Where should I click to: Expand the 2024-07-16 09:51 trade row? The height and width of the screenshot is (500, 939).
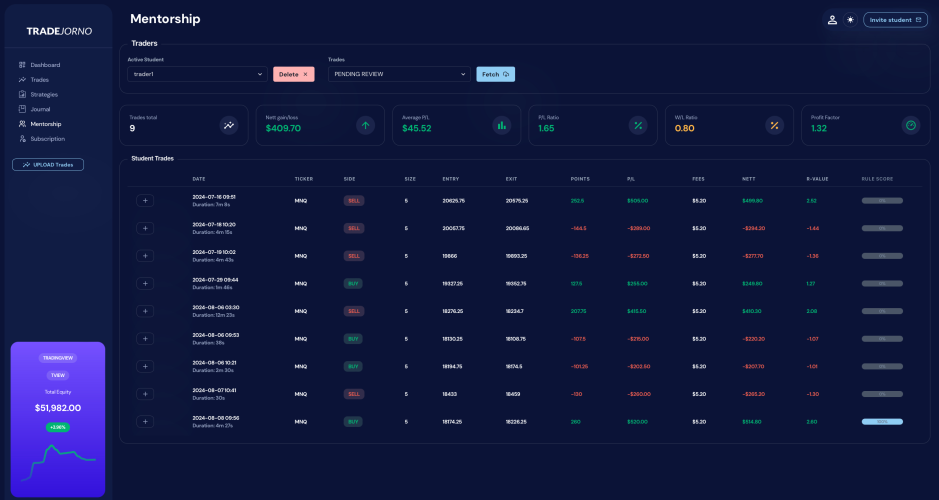[x=145, y=201]
